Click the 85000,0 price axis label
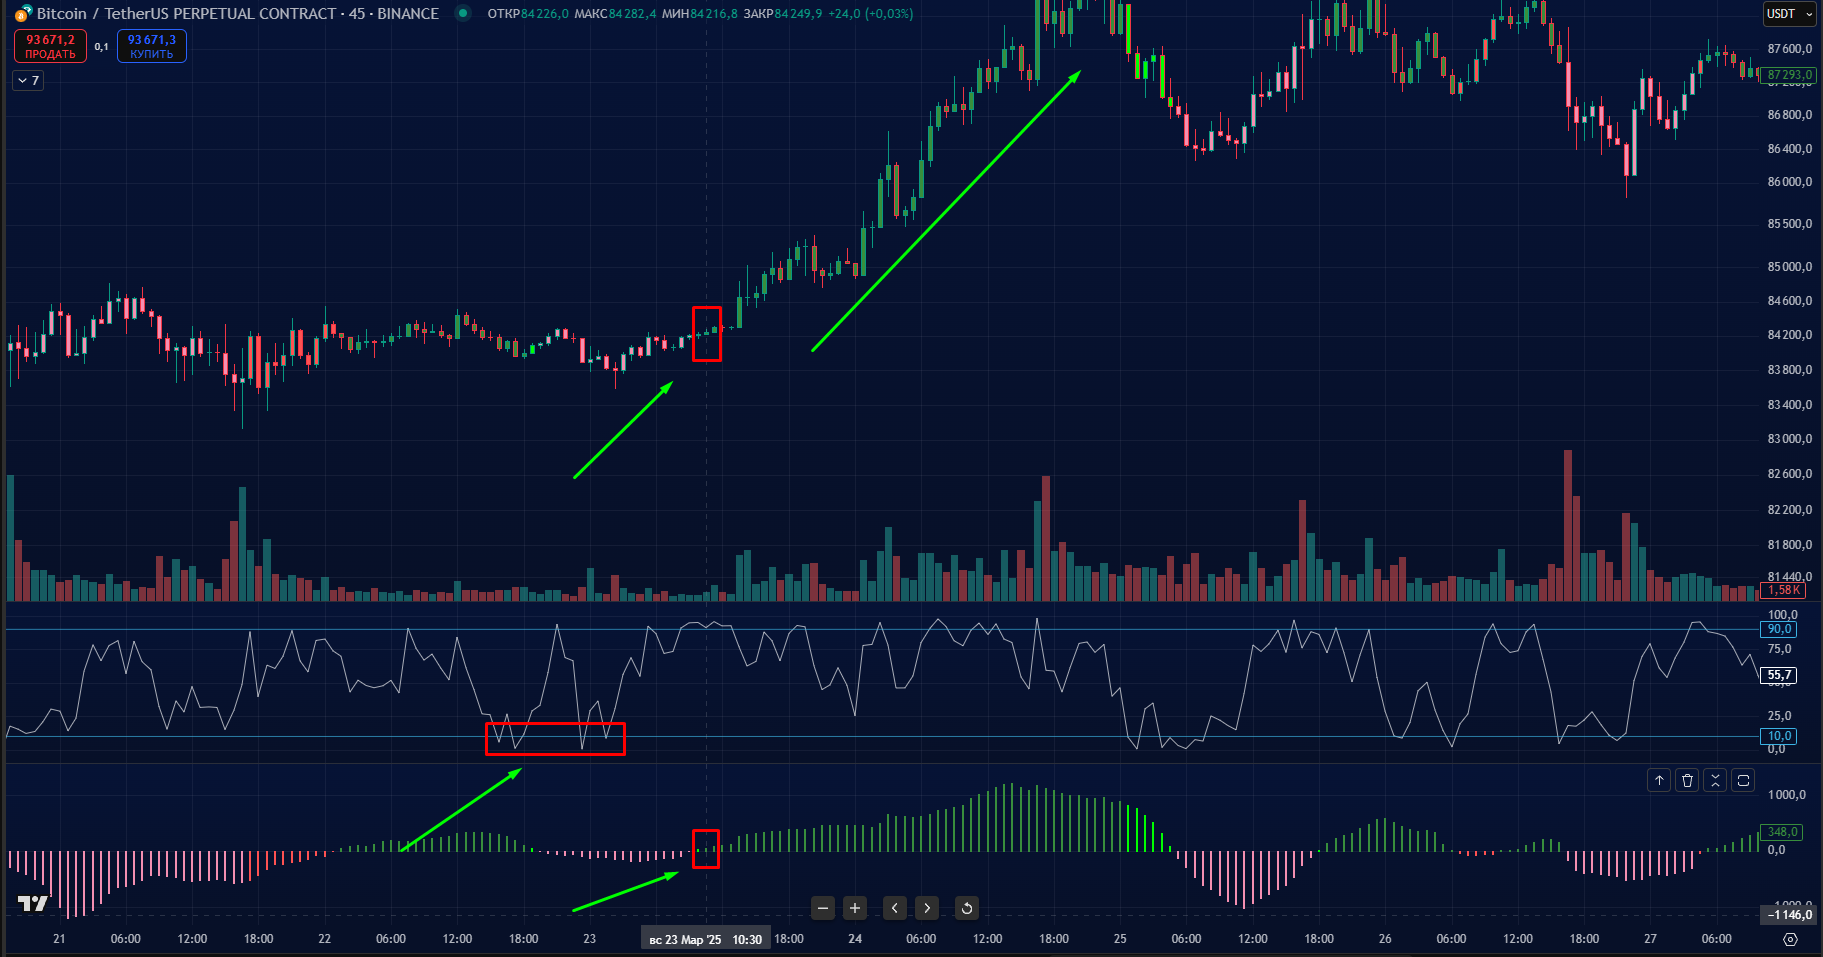Screen dimensions: 1823x957 tap(1789, 267)
